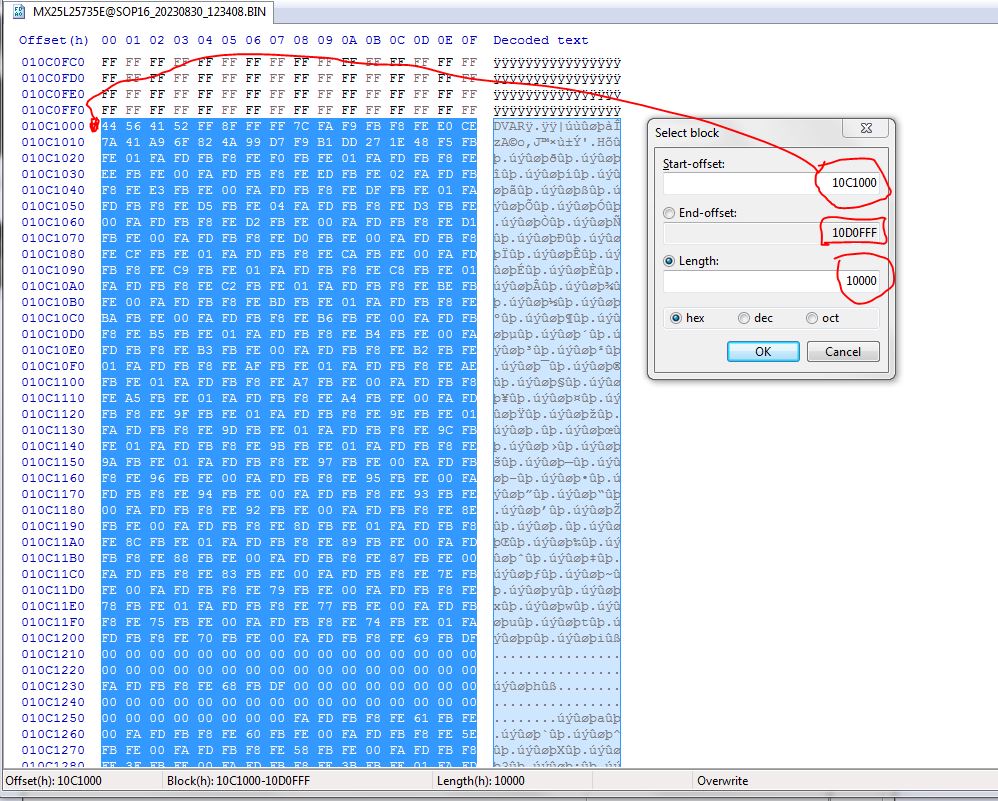The width and height of the screenshot is (998, 801).
Task: Select the End-offset radio button
Action: (668, 213)
